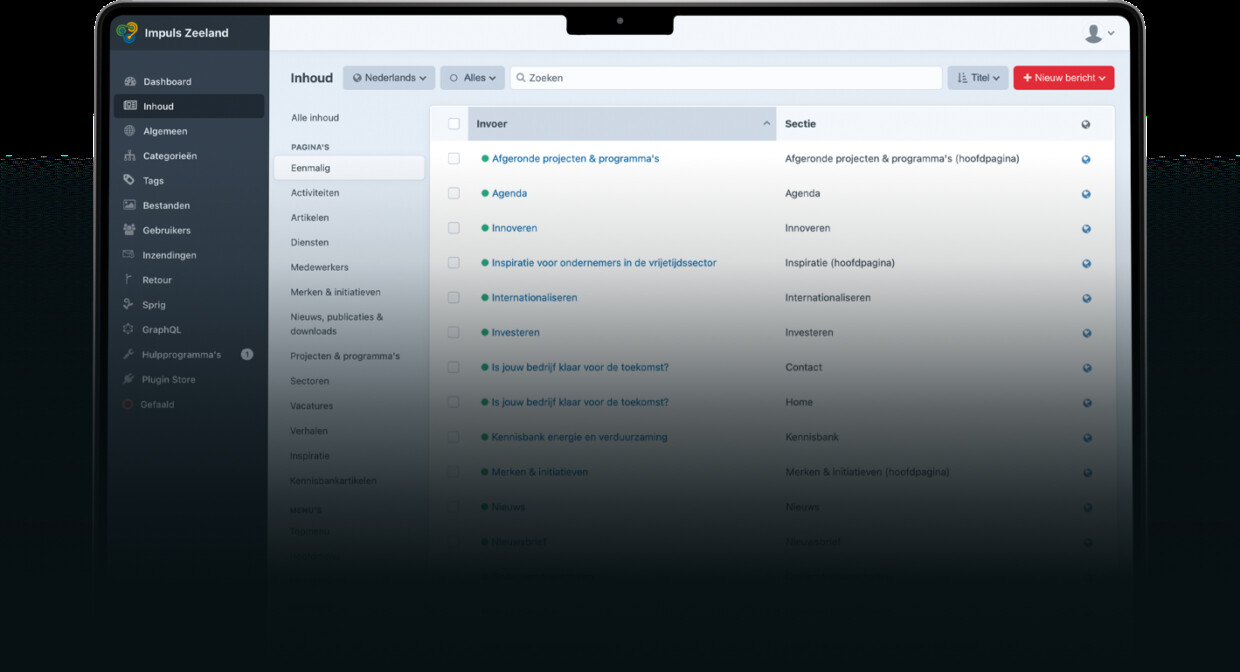Click the red Nieuw bericht button

point(1064,78)
